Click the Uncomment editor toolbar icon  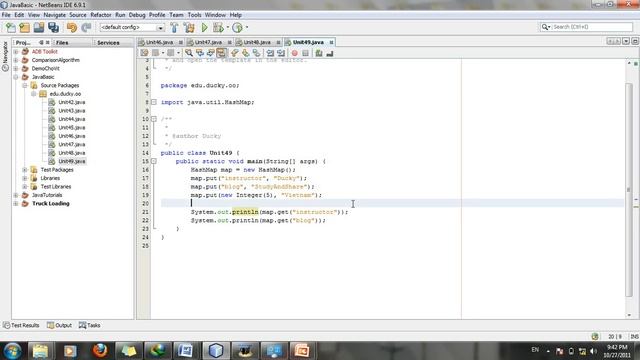[x=330, y=53]
